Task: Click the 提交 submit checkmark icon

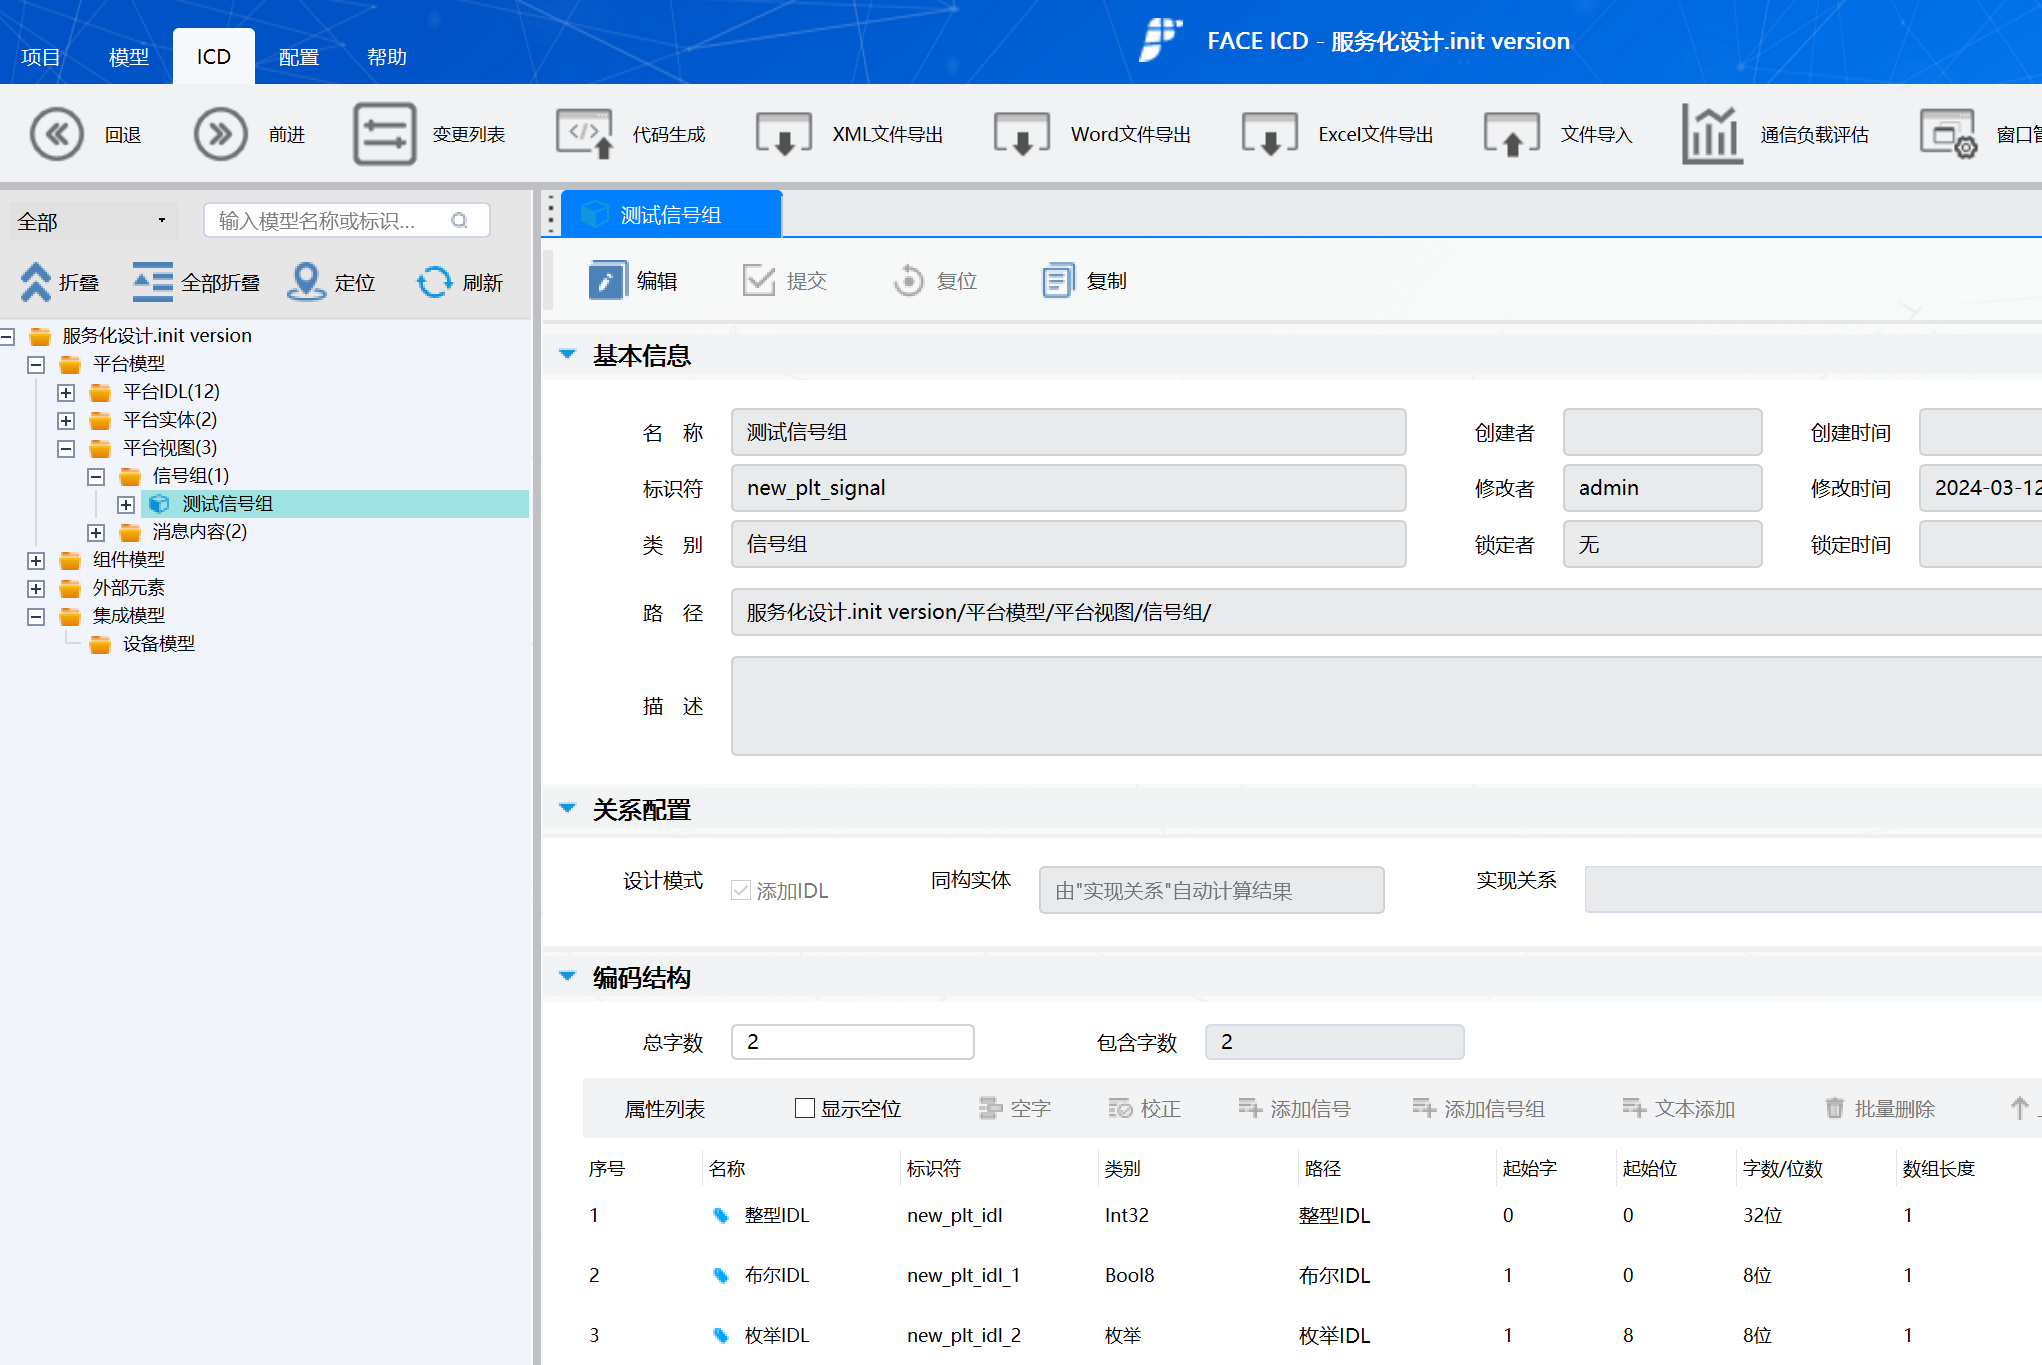Action: point(759,281)
